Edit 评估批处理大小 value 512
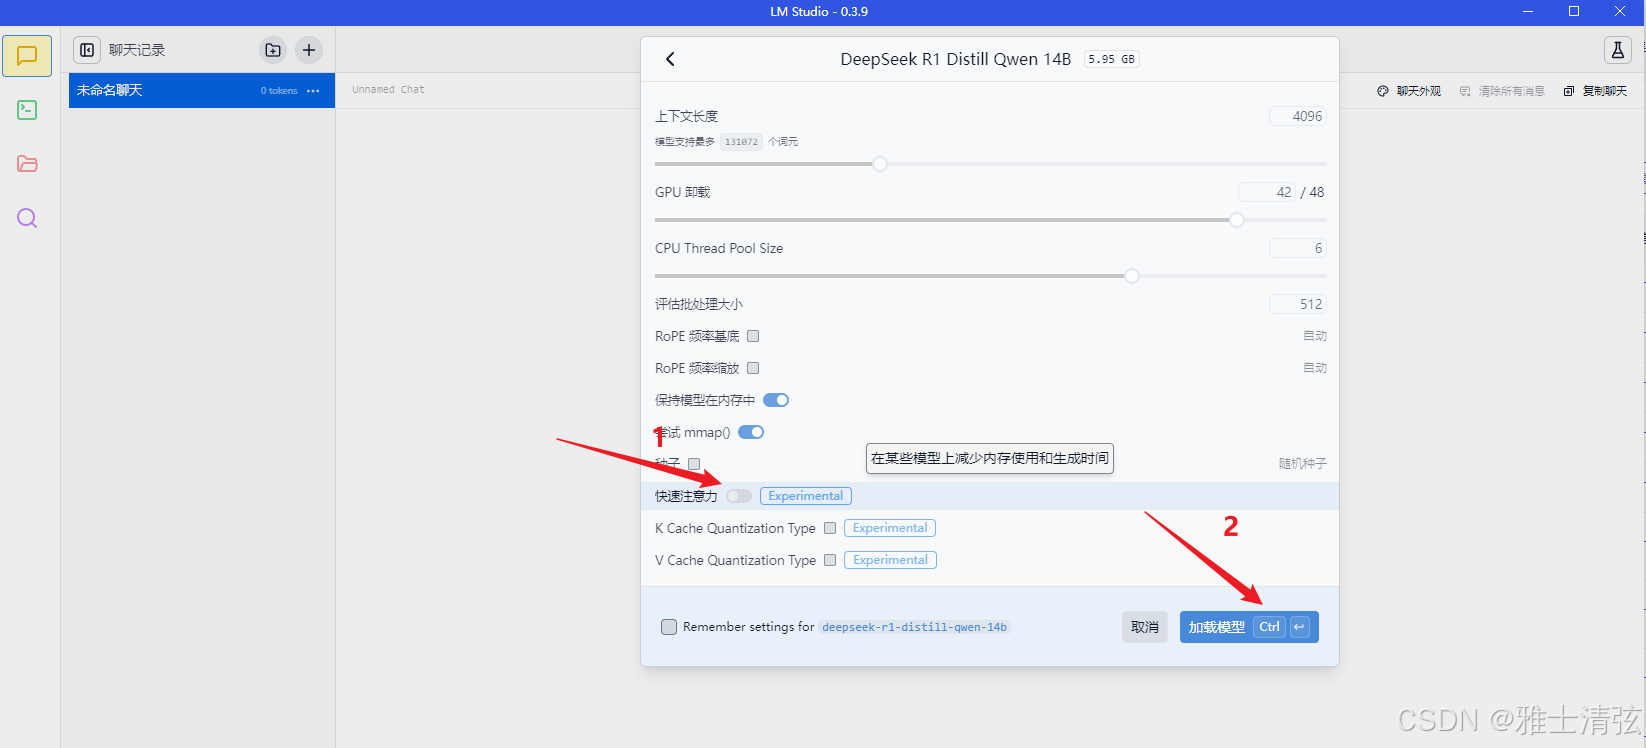The image size is (1646, 748). tap(1297, 304)
